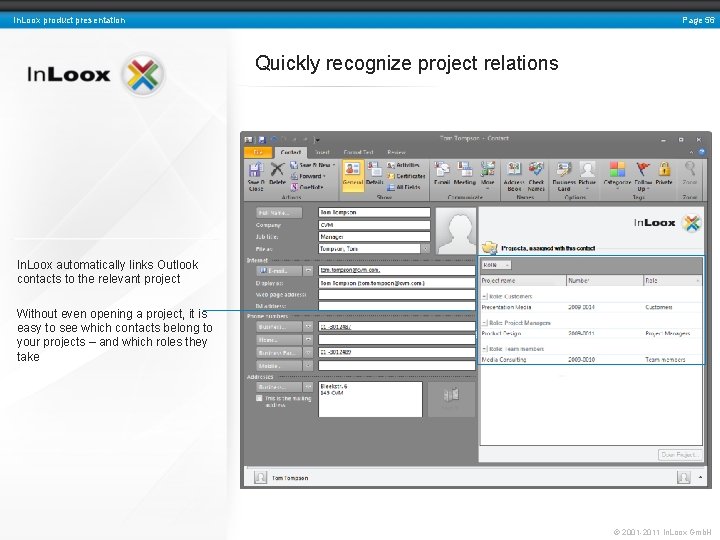This screenshot has height=540, width=720.
Task: Open dropdown arrow next to Mobile phone
Action: (x=308, y=366)
